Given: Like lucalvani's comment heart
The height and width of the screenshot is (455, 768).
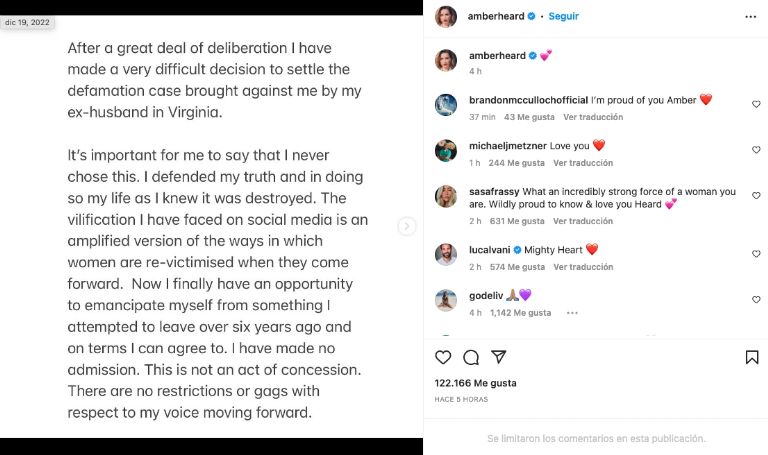Looking at the screenshot, I should point(756,254).
